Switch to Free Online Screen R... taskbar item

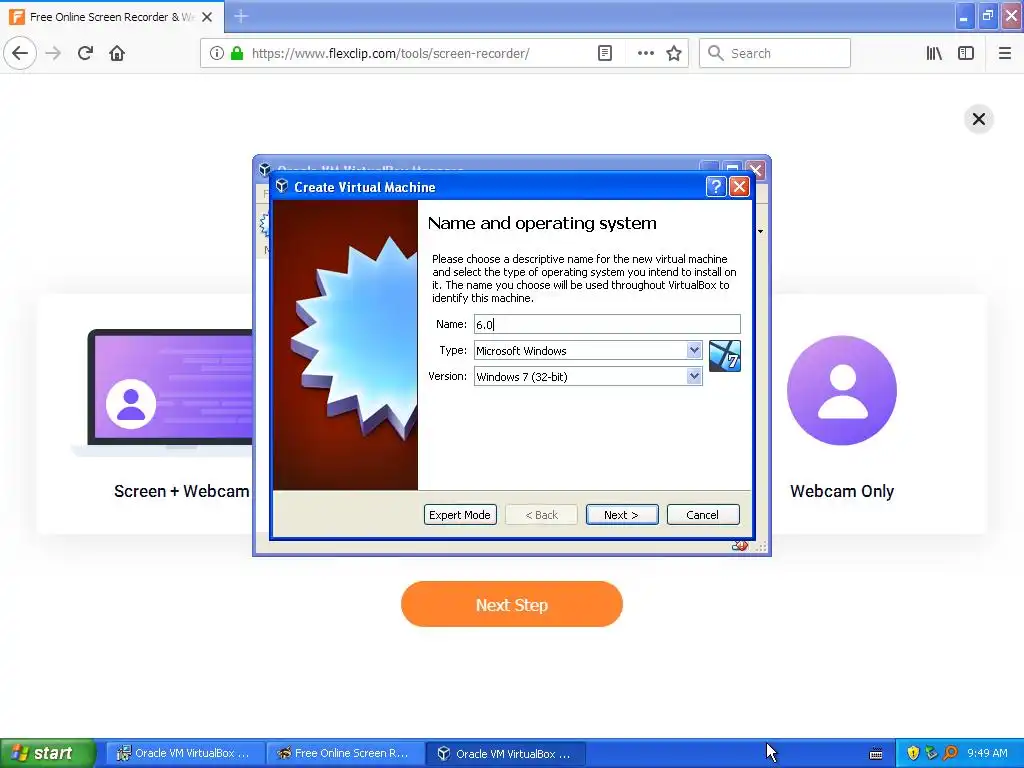[x=345, y=753]
